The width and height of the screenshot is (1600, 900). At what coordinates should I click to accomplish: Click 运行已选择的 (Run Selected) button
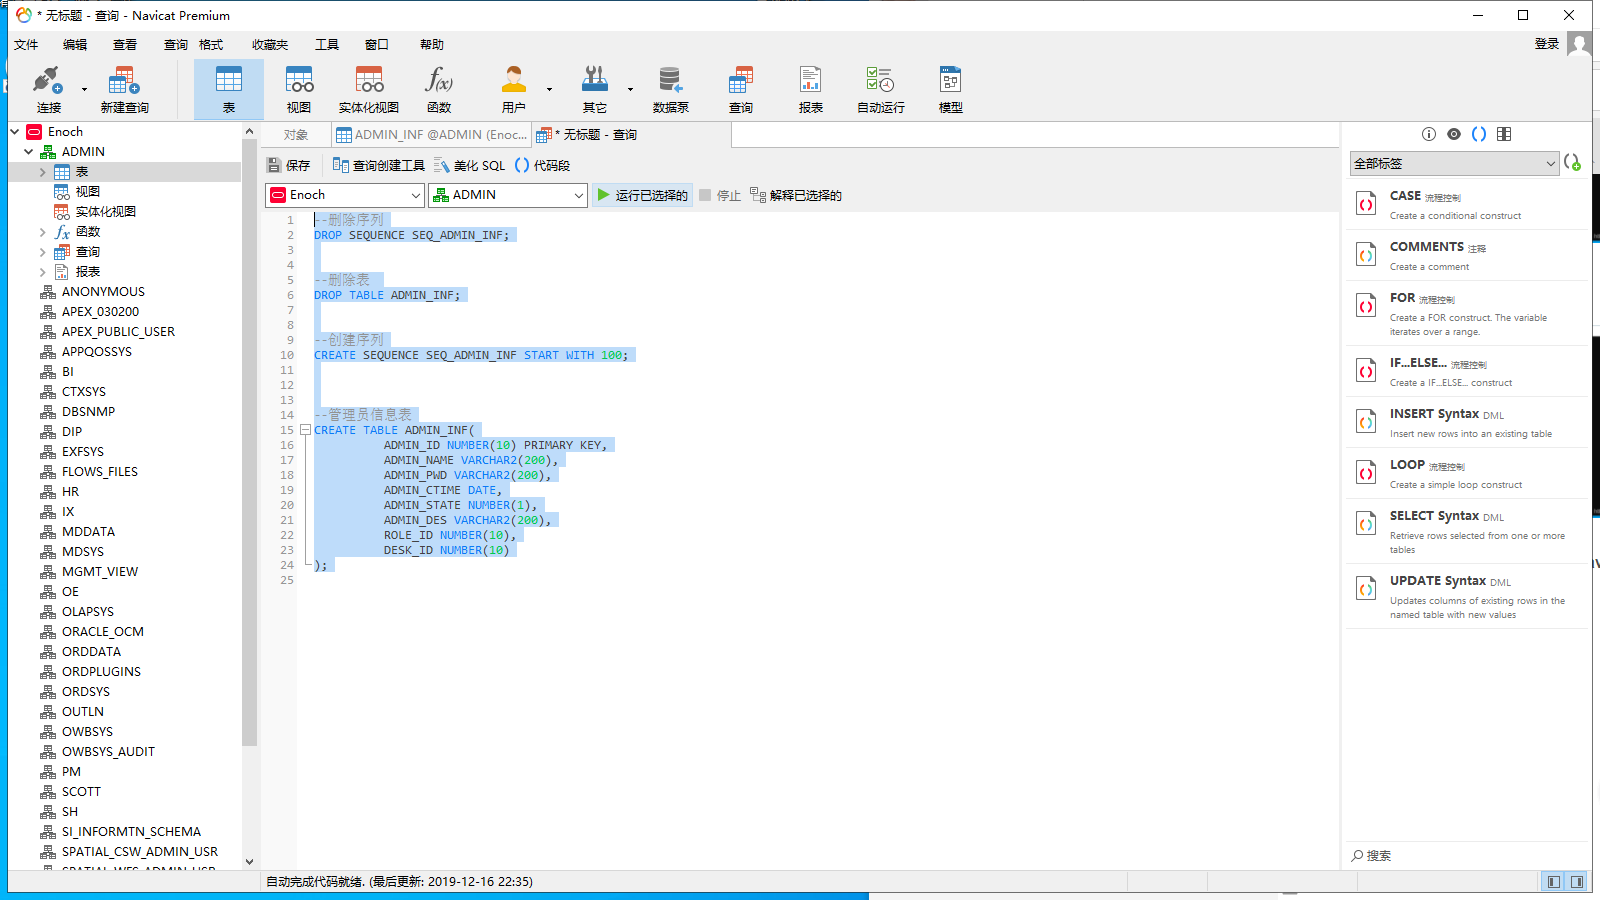point(642,195)
